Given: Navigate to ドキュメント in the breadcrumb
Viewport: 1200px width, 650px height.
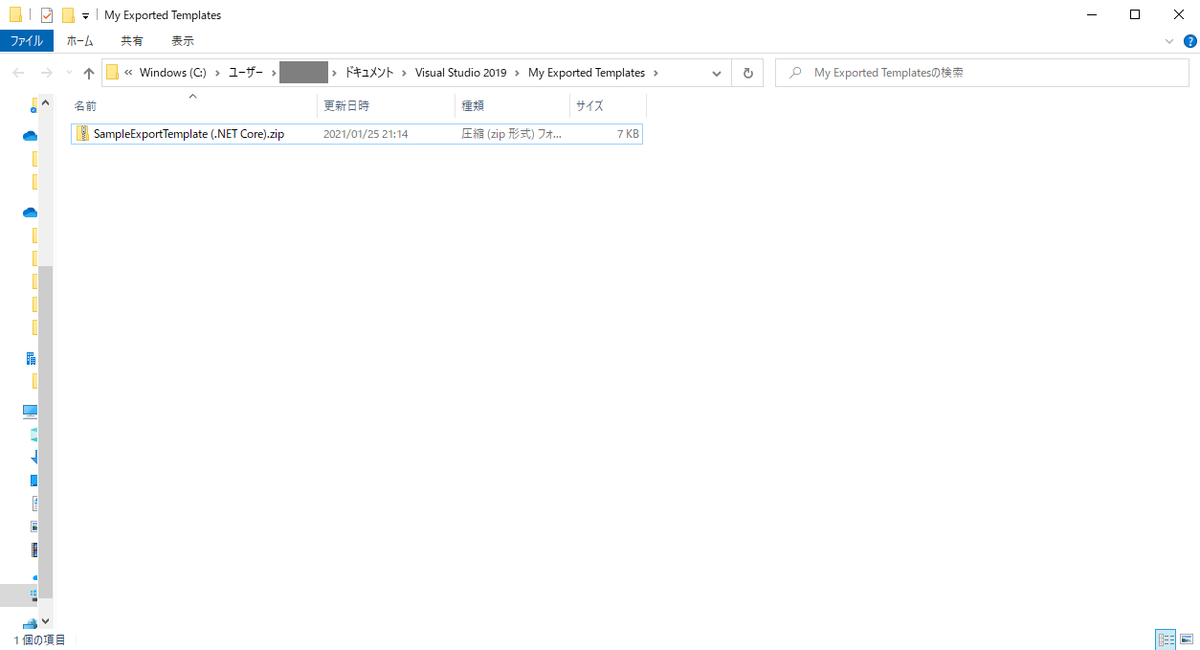Looking at the screenshot, I should [369, 73].
